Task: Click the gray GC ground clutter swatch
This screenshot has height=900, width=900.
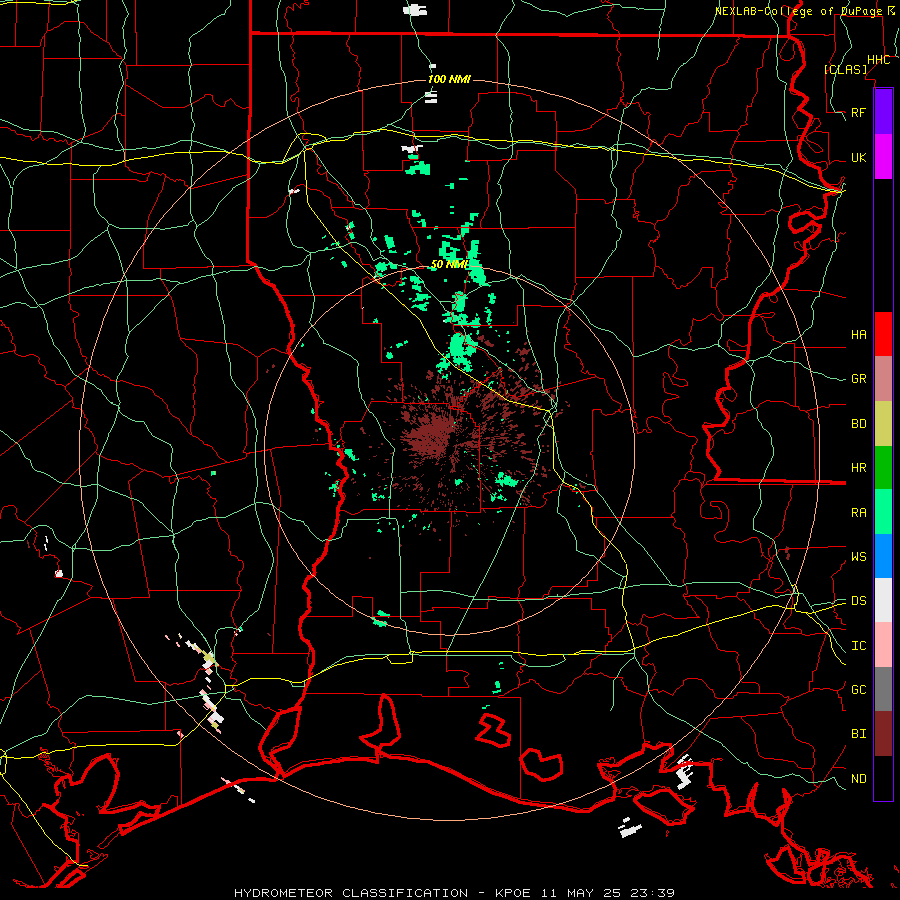Action: pos(883,689)
